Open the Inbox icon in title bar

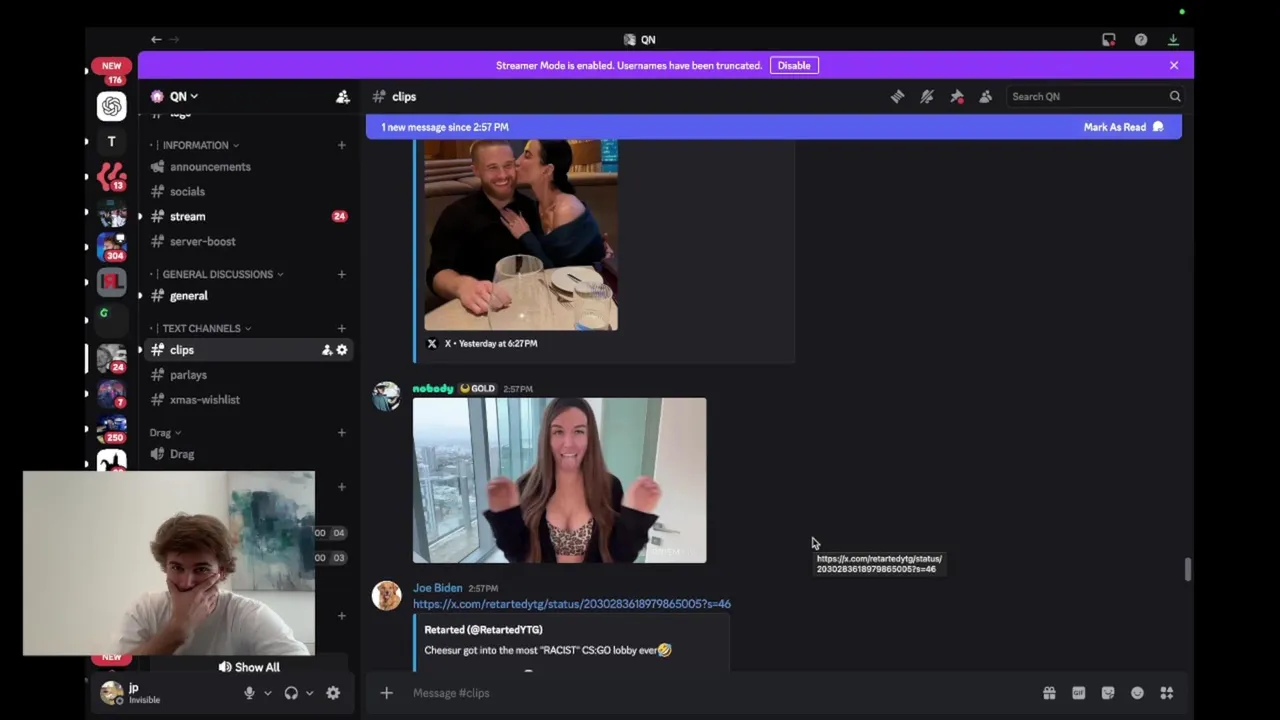coord(1109,40)
